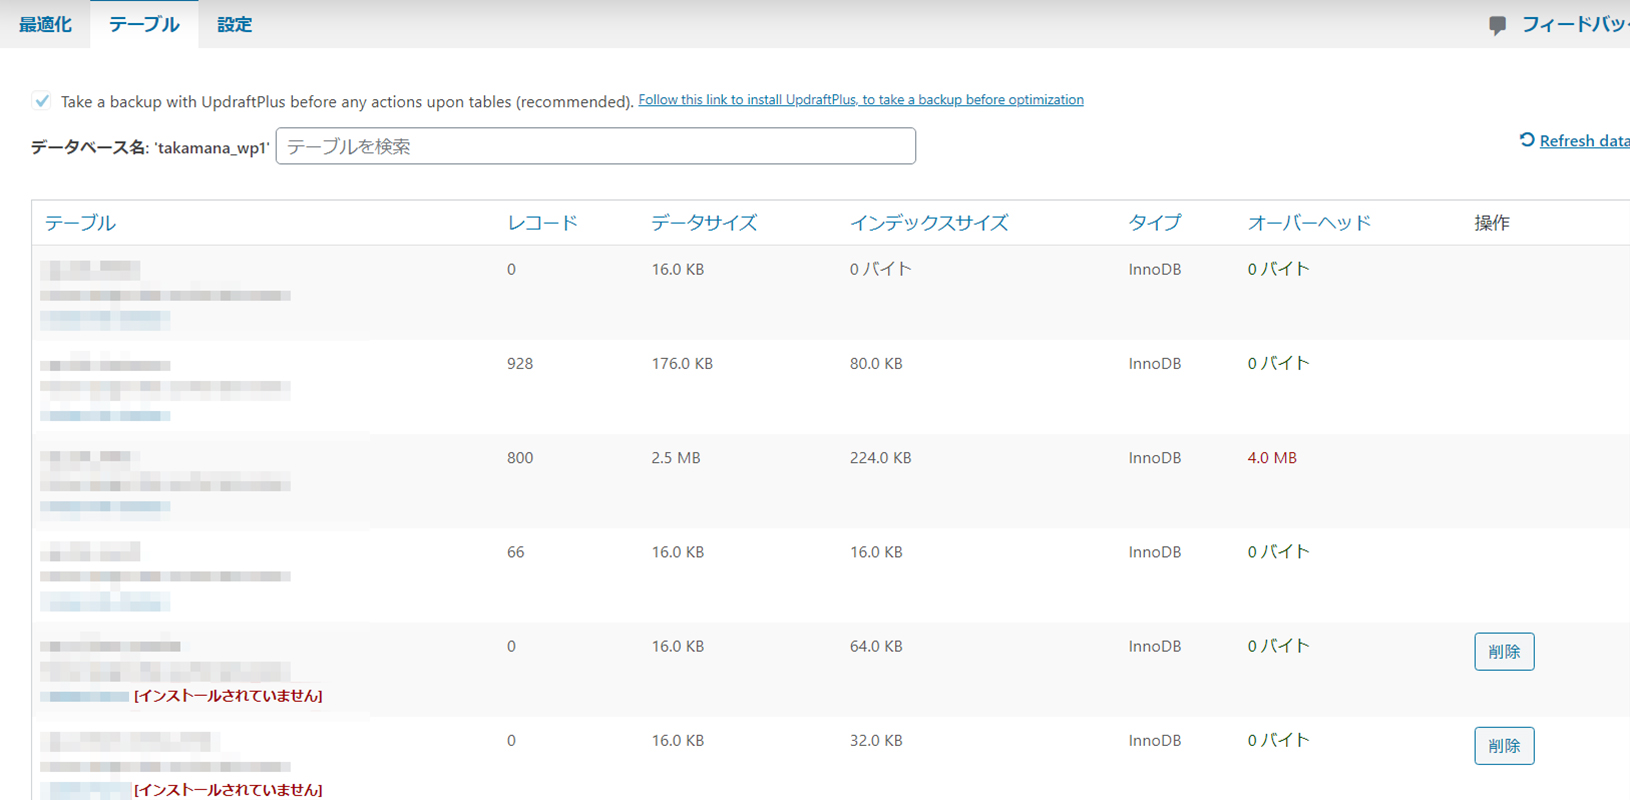
Task: Click the circular refresh arrow icon
Action: coord(1526,140)
